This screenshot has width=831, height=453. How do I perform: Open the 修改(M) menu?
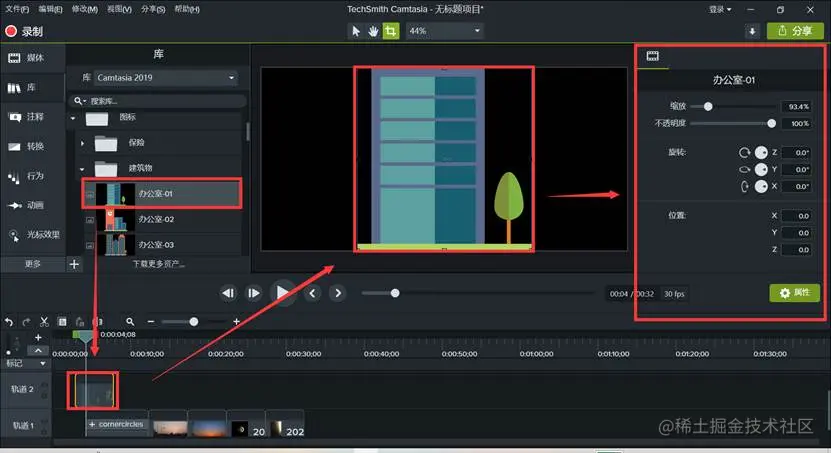click(85, 9)
